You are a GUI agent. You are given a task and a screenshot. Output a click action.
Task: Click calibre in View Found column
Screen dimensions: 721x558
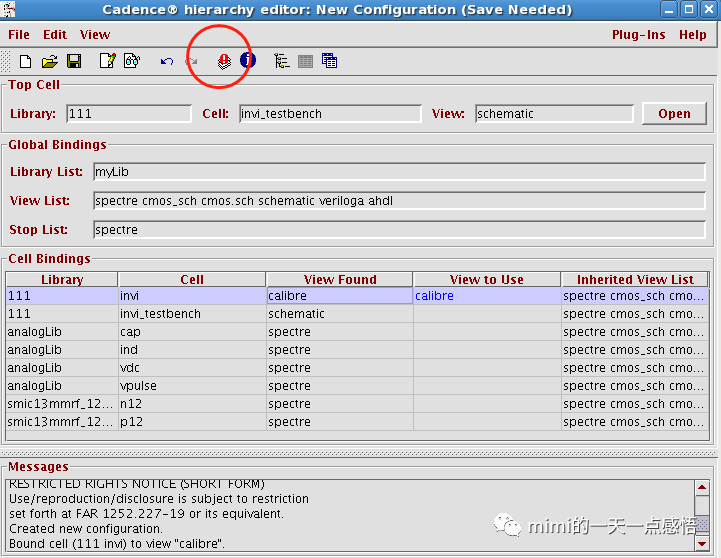point(287,296)
